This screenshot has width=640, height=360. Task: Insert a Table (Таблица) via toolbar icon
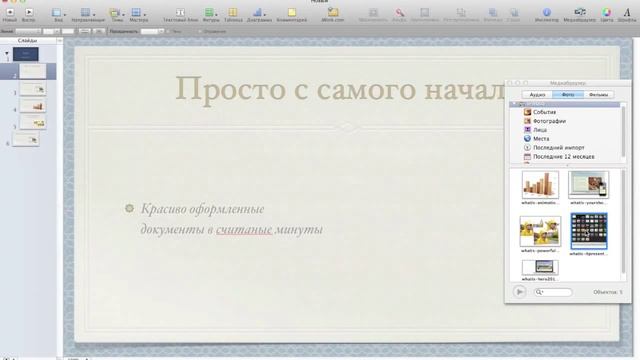(233, 13)
